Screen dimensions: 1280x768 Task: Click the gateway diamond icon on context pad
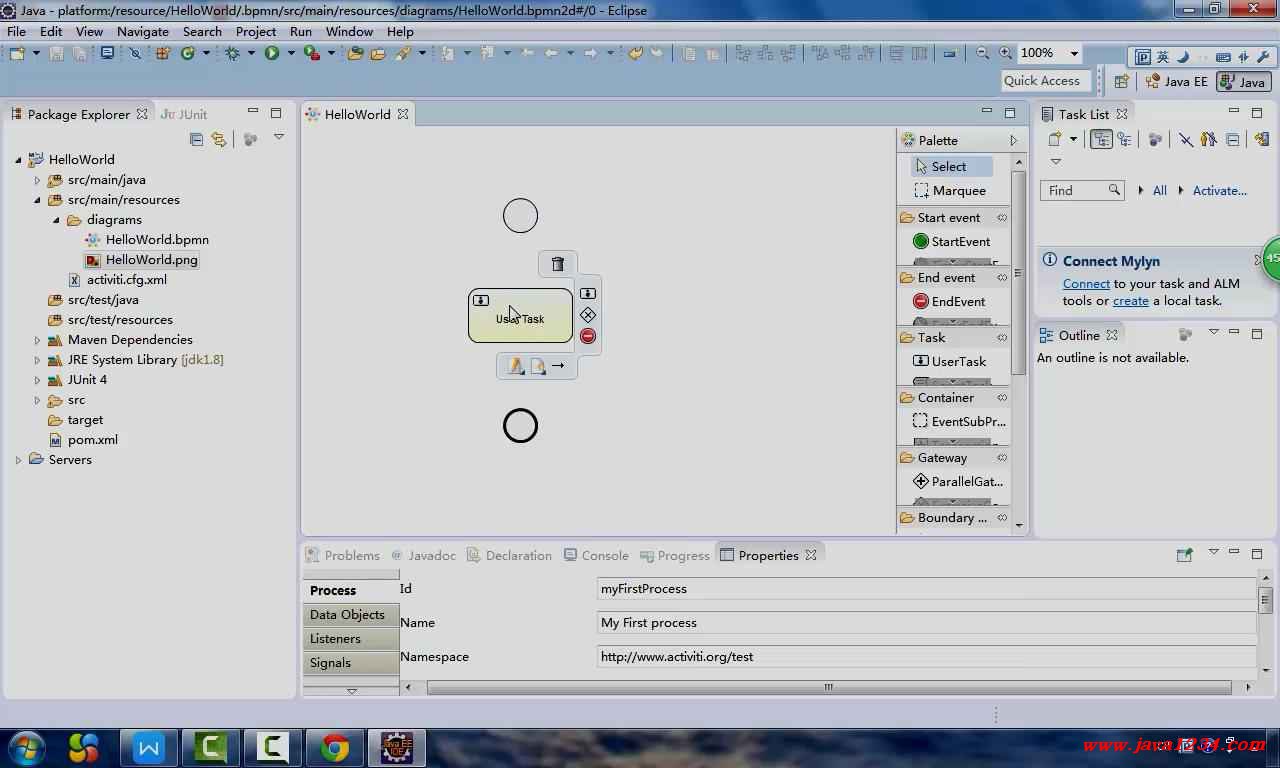tap(588, 314)
